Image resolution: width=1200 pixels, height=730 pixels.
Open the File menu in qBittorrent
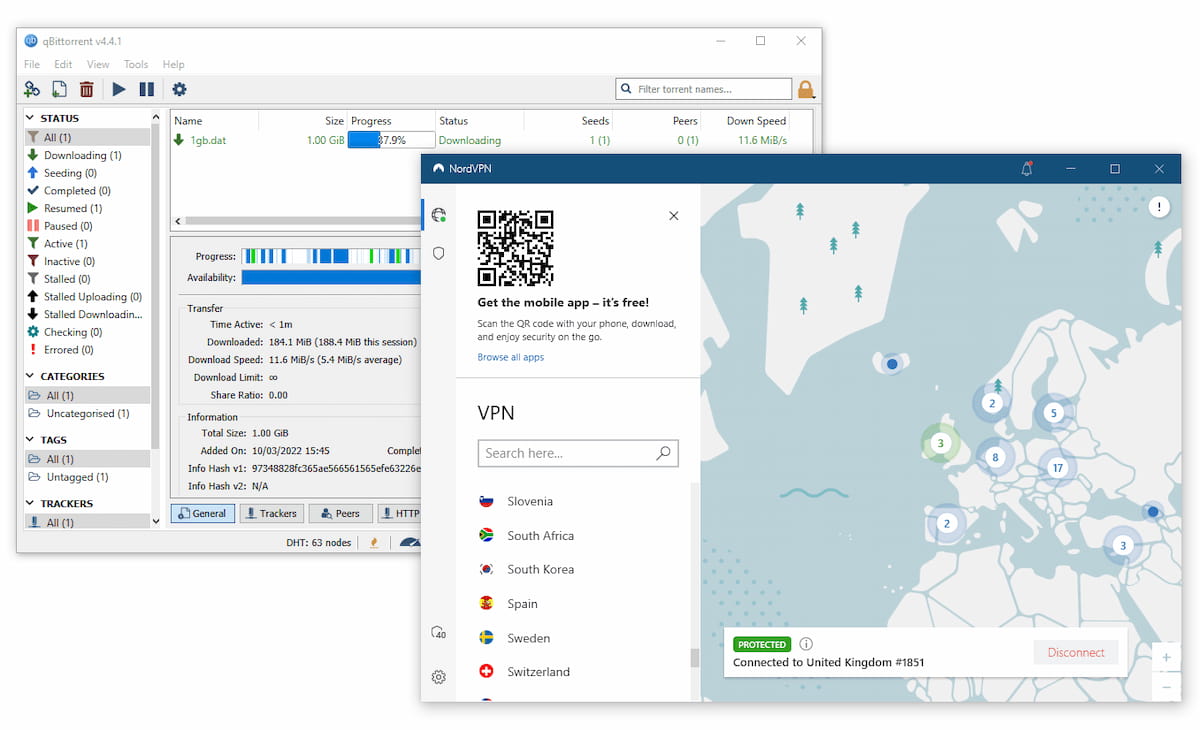click(x=32, y=64)
